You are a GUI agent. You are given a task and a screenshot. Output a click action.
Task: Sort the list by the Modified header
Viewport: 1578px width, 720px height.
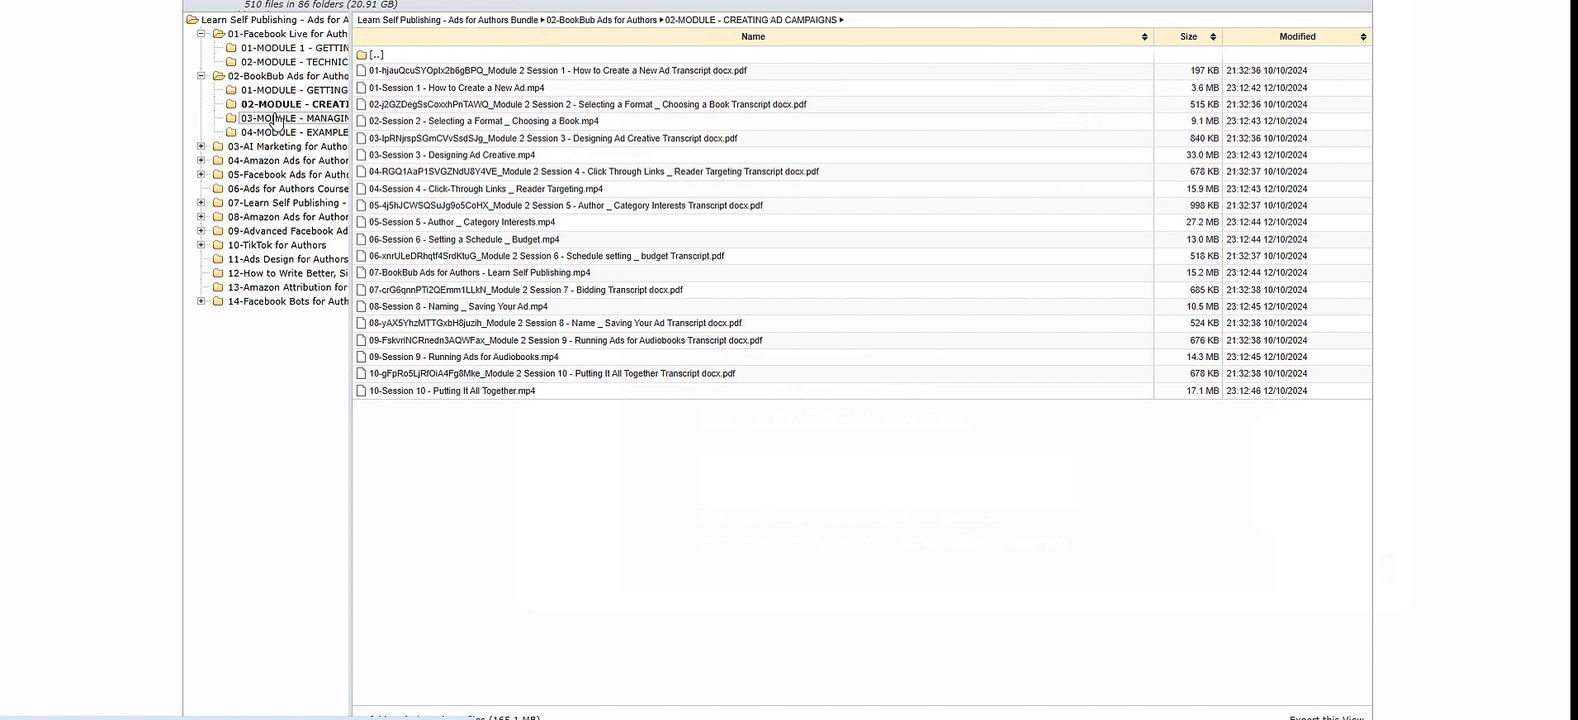[1297, 37]
